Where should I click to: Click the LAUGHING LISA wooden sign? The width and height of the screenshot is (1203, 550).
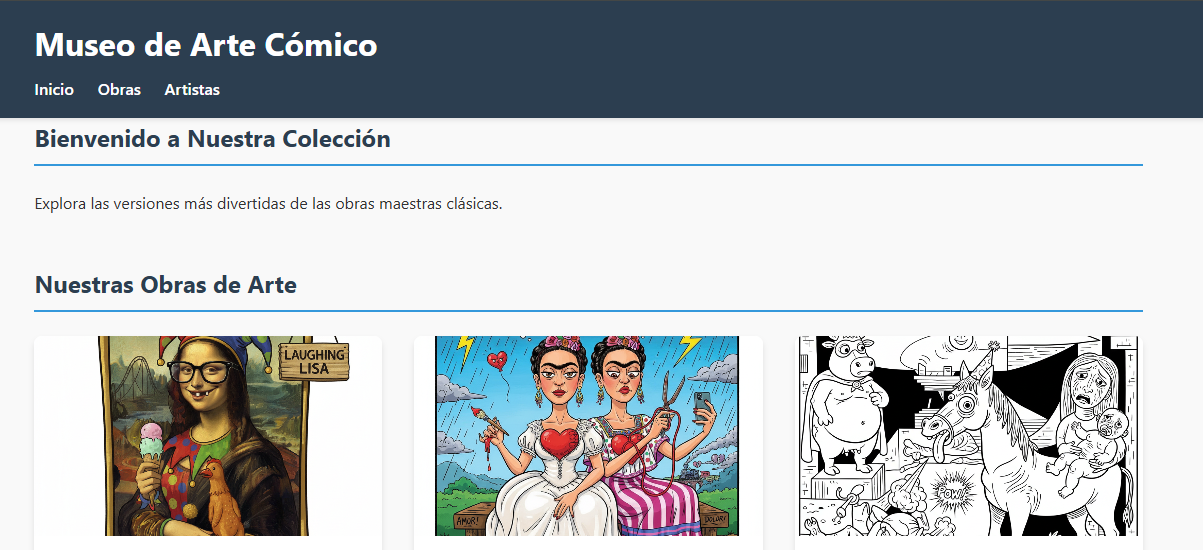coord(314,361)
